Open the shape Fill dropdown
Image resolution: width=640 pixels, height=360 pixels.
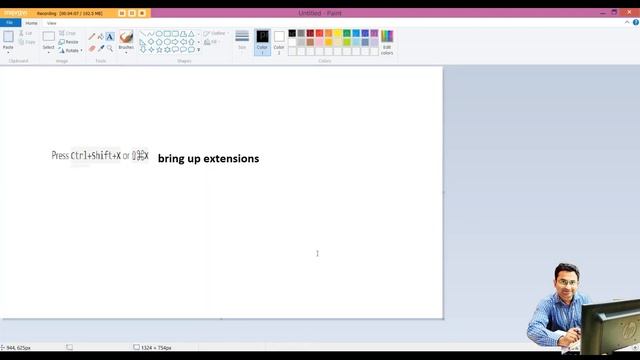[213, 42]
